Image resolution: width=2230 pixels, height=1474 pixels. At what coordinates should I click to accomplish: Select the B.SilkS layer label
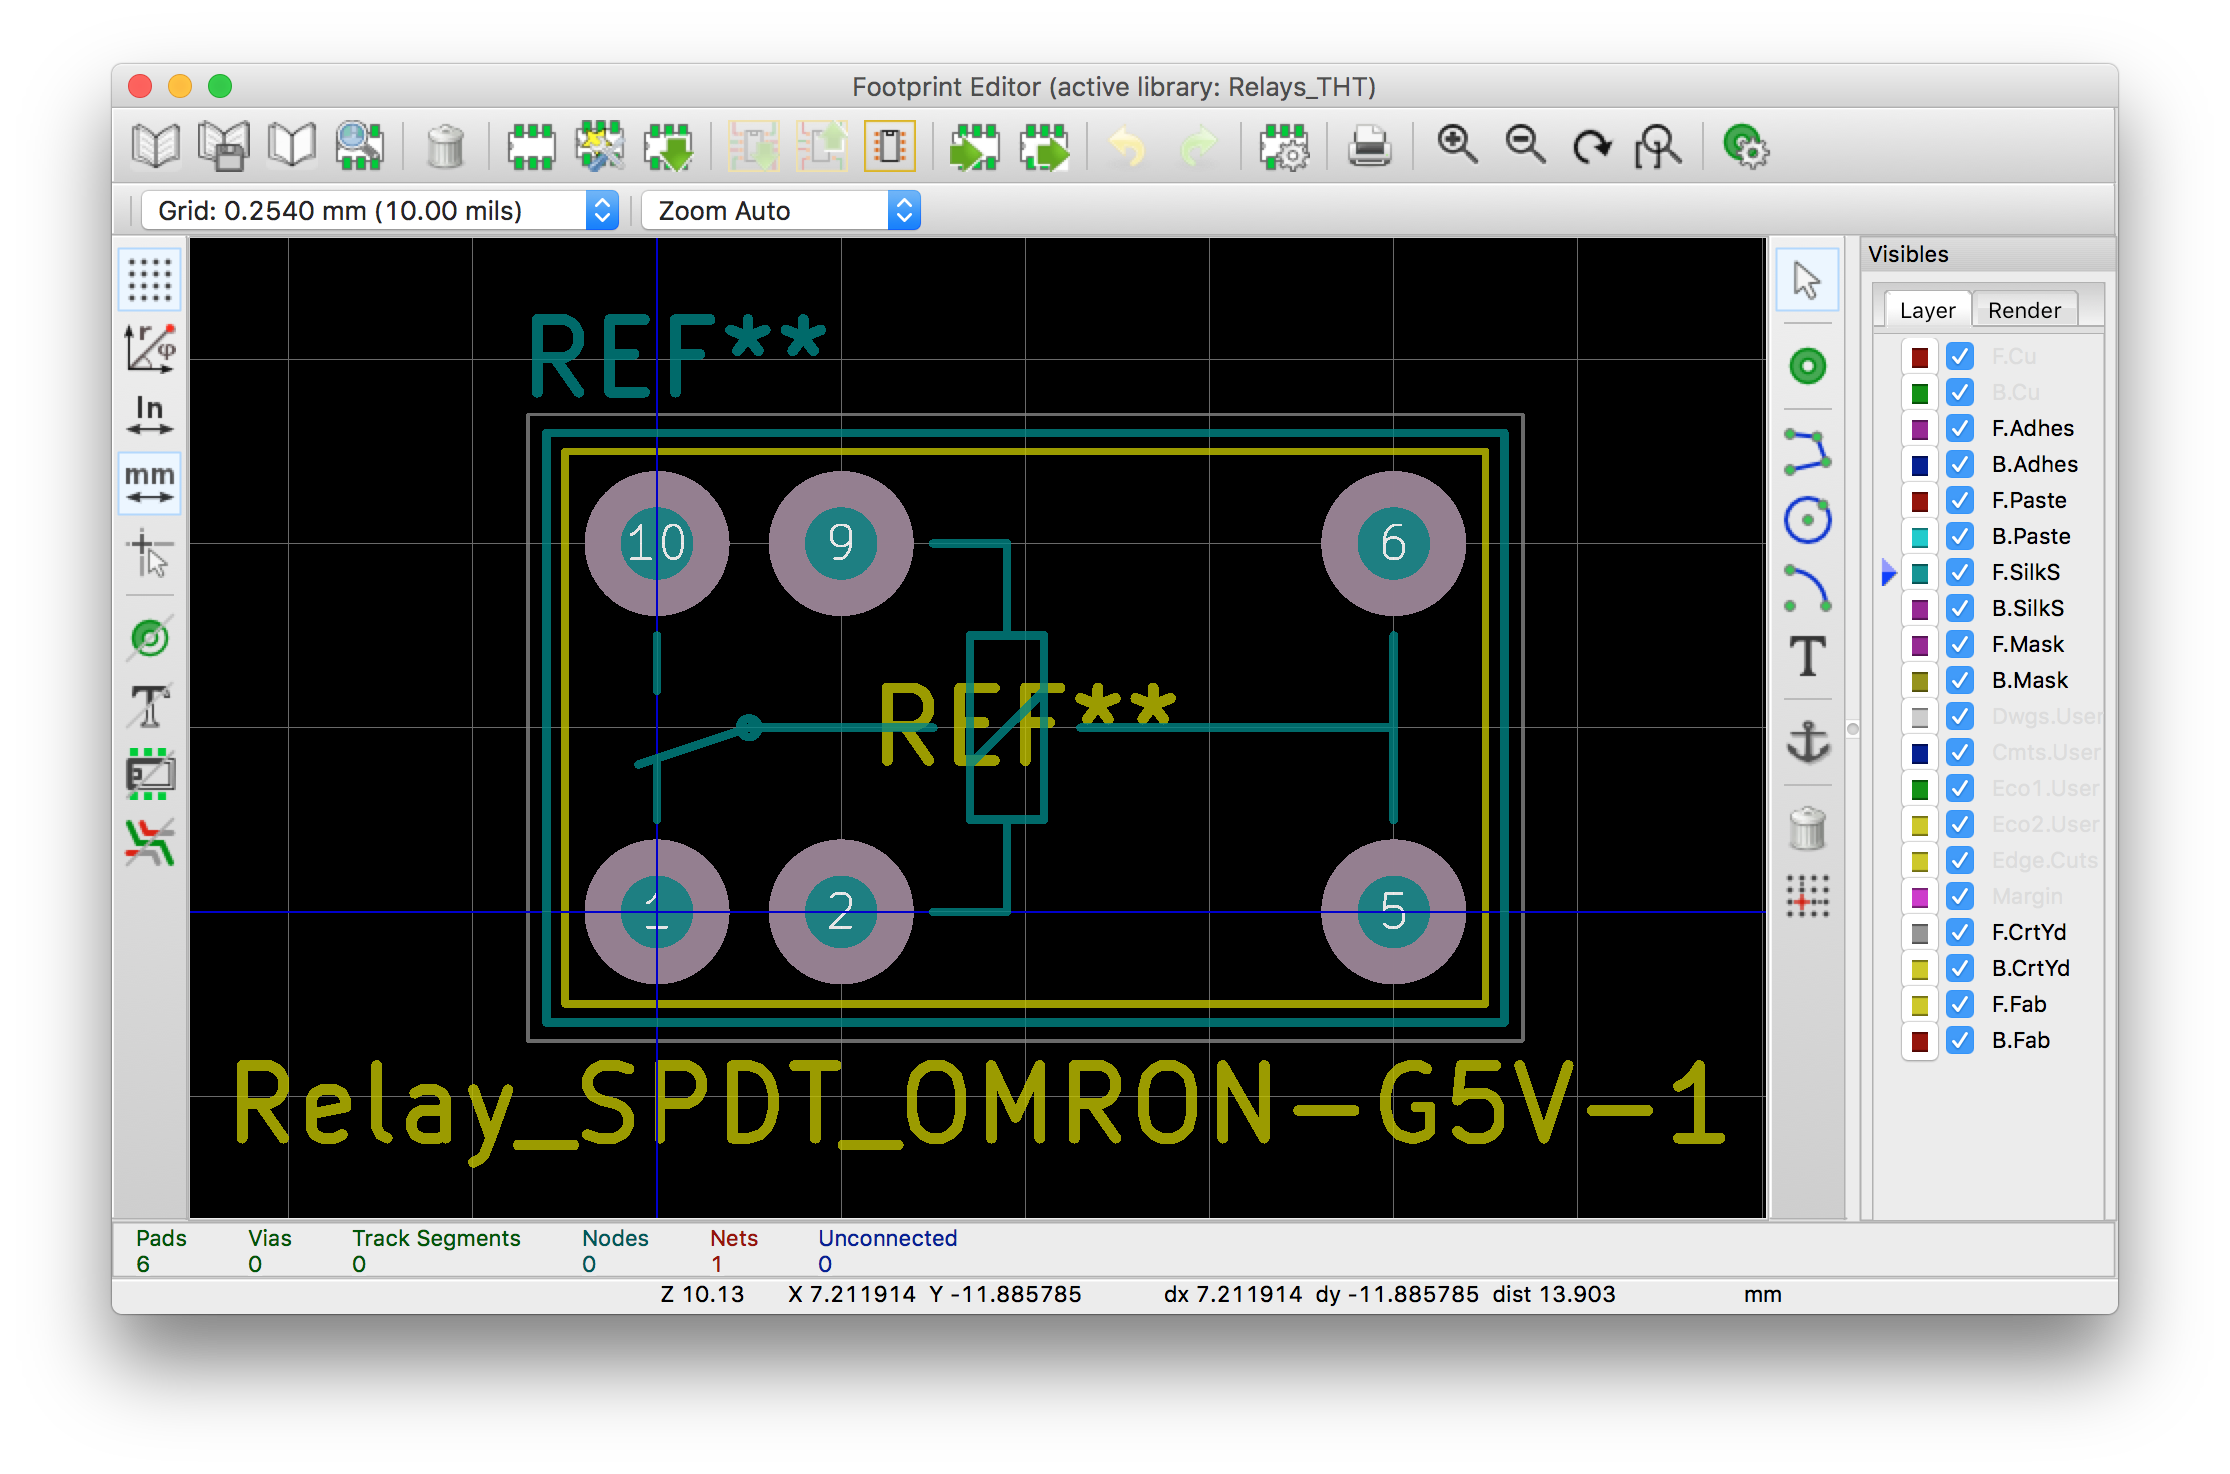coord(2027,608)
